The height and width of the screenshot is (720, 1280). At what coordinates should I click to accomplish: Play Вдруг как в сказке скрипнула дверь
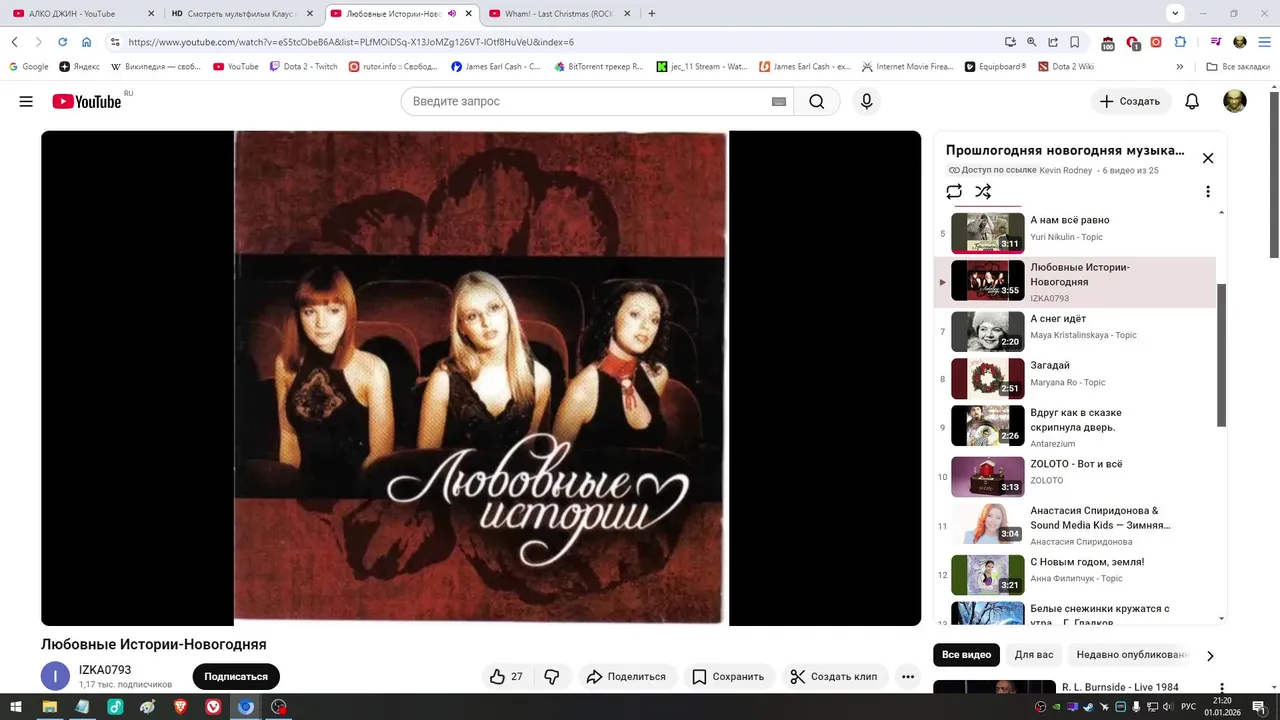pyautogui.click(x=1075, y=426)
